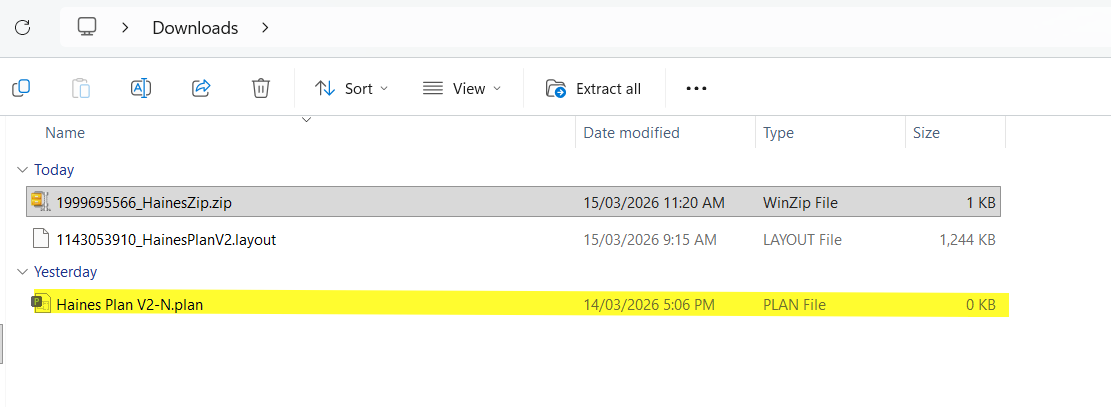The height and width of the screenshot is (407, 1111).
Task: Open the Sort dropdown menu
Action: (x=352, y=88)
